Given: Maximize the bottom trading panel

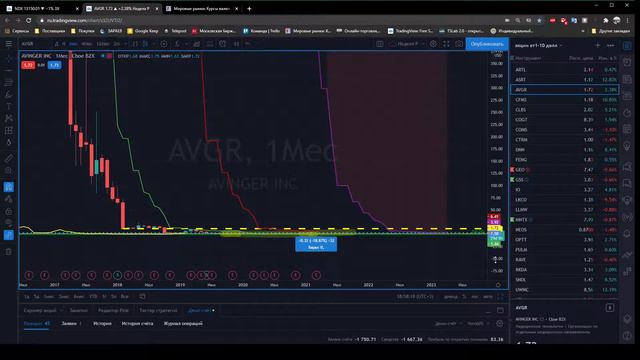Looking at the screenshot, I should pos(500,310).
